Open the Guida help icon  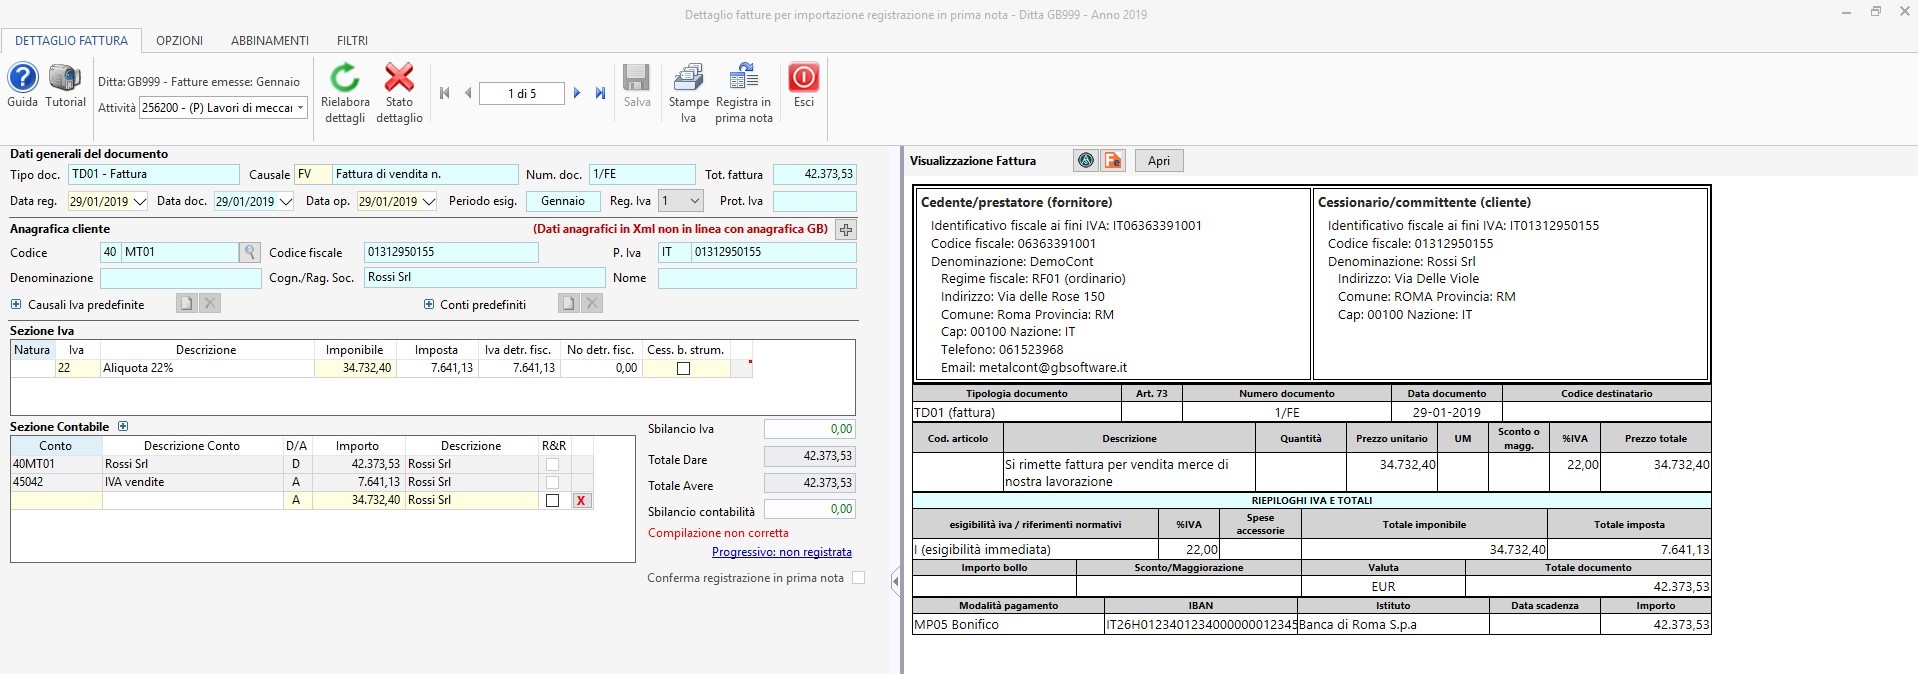(22, 78)
